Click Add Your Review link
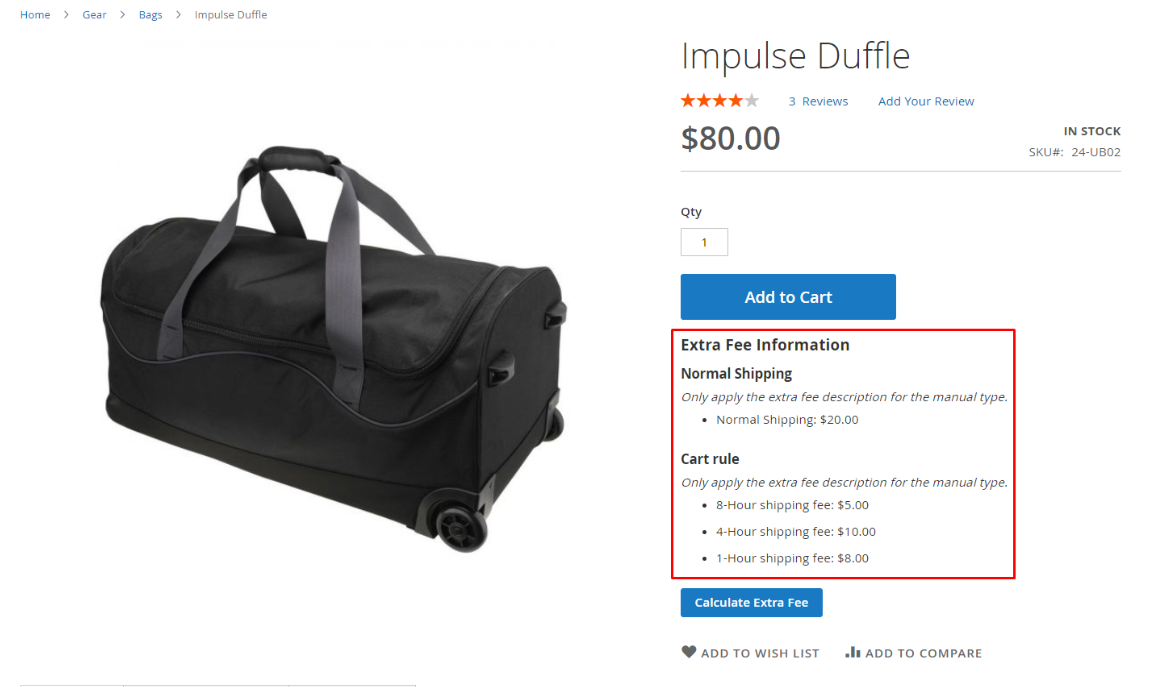This screenshot has width=1155, height=687. click(926, 101)
